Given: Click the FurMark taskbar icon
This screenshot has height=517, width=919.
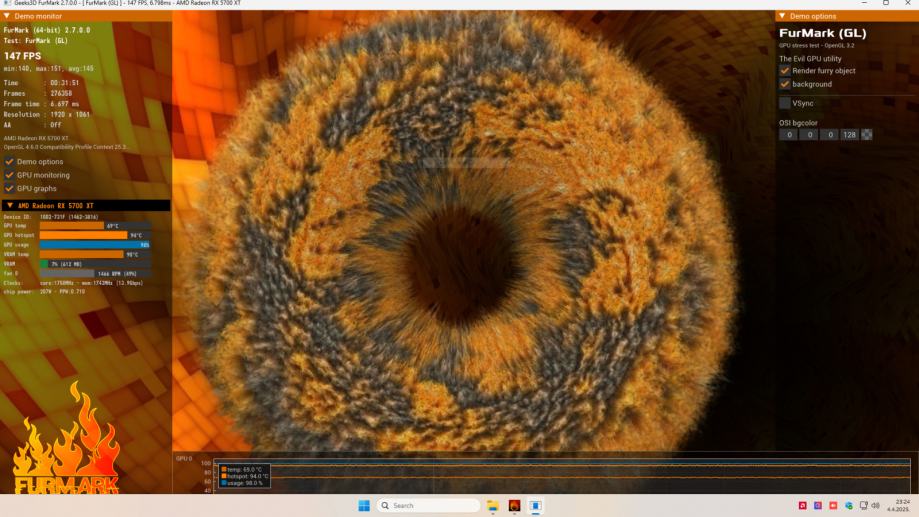Looking at the screenshot, I should click(x=514, y=505).
